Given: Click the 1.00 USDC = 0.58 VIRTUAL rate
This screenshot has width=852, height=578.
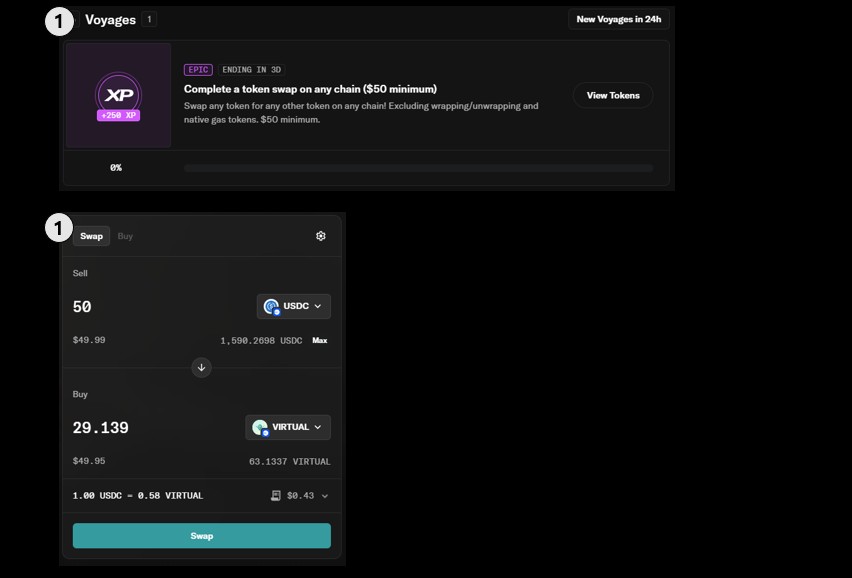Looking at the screenshot, I should pos(138,496).
